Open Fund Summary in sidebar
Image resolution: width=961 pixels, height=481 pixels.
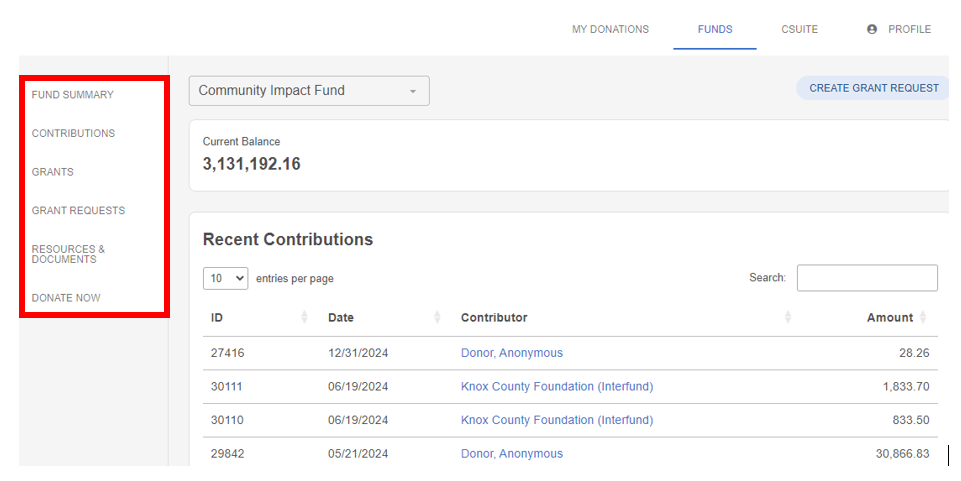point(72,95)
